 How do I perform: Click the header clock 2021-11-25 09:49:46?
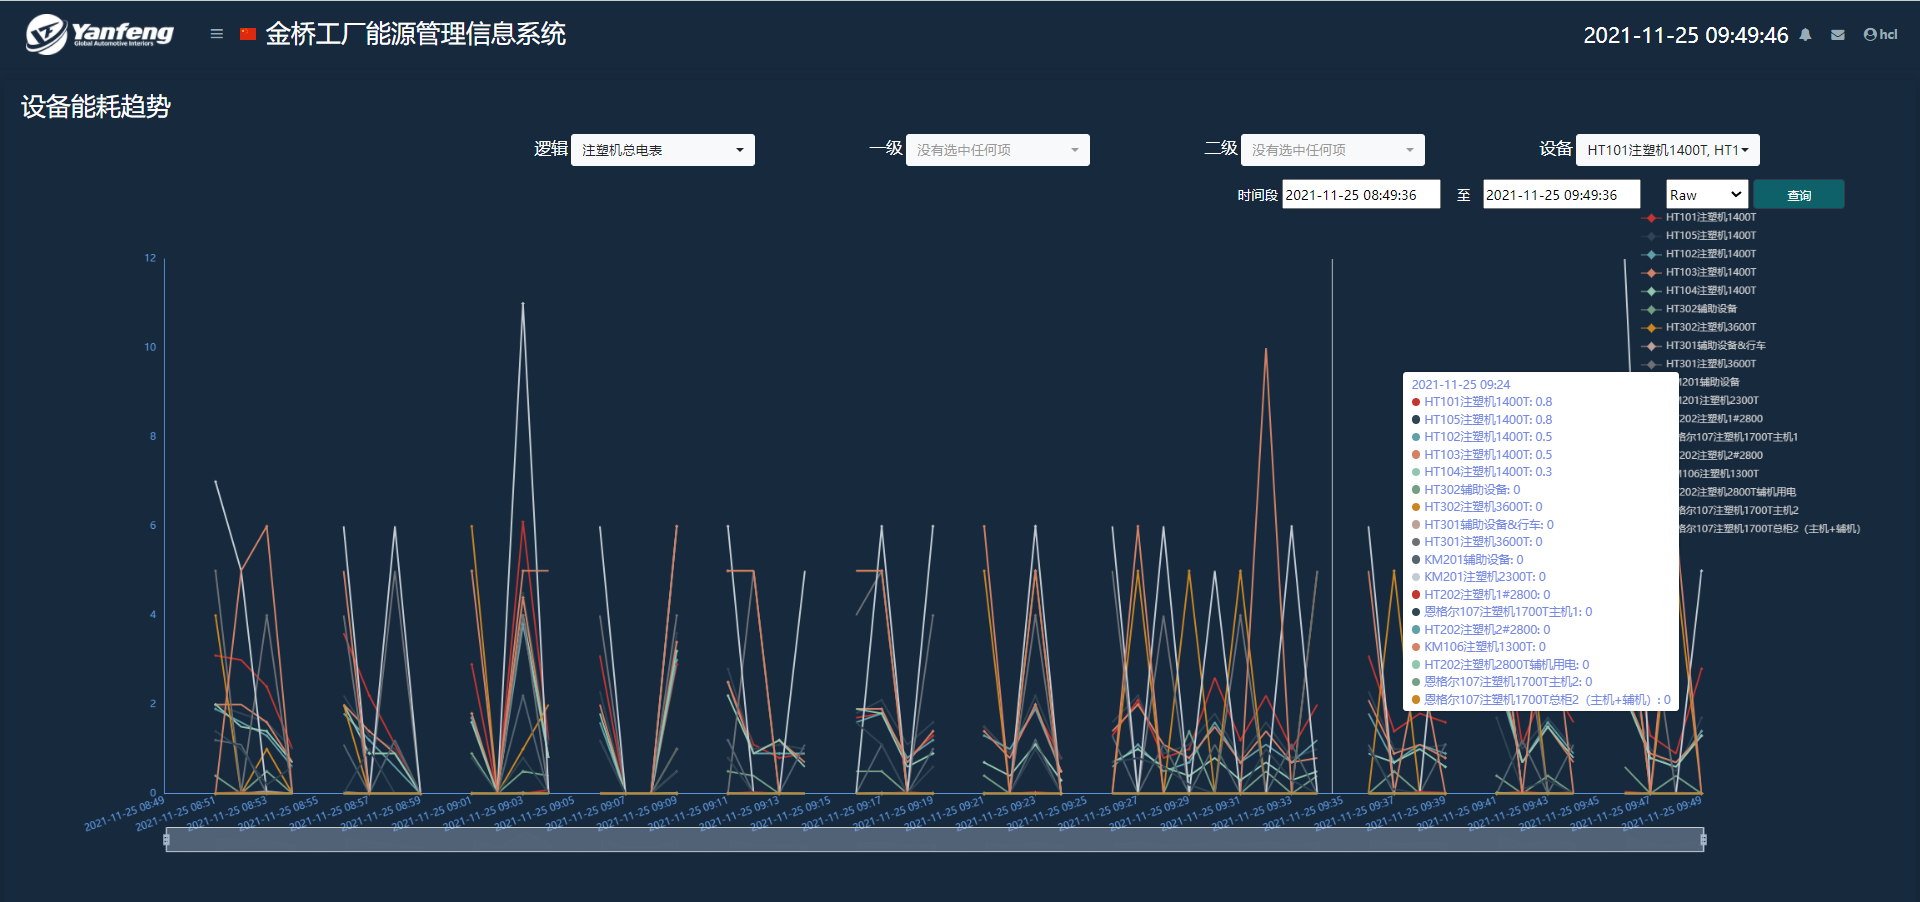point(1686,35)
